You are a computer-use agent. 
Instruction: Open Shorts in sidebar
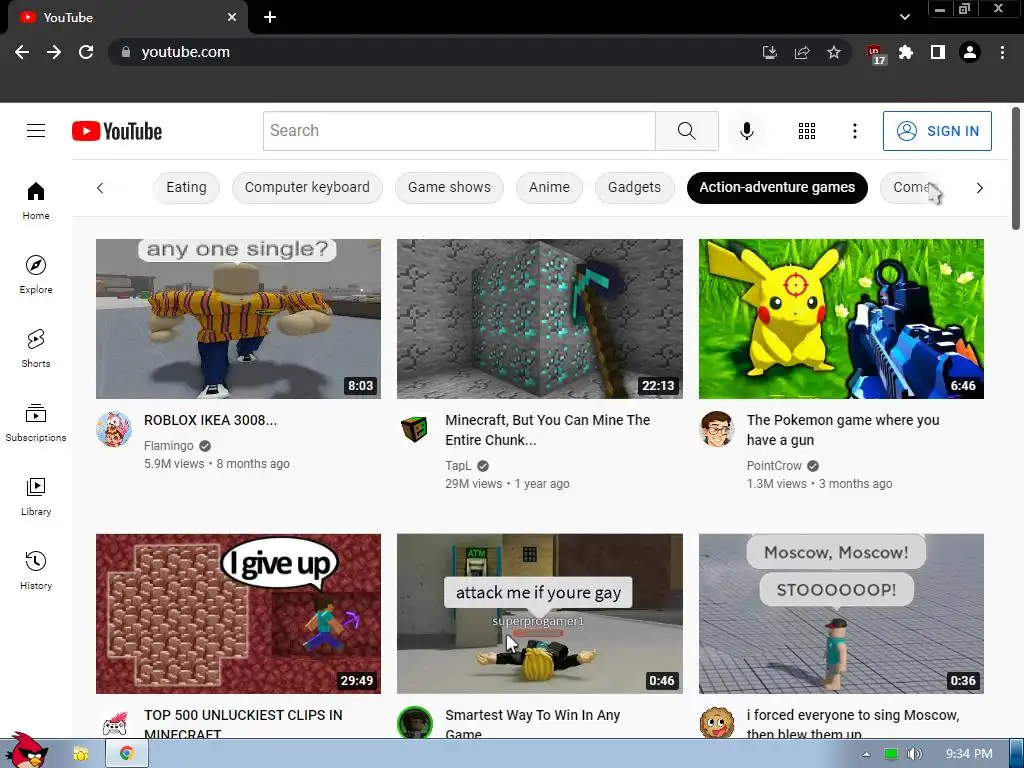[x=36, y=349]
